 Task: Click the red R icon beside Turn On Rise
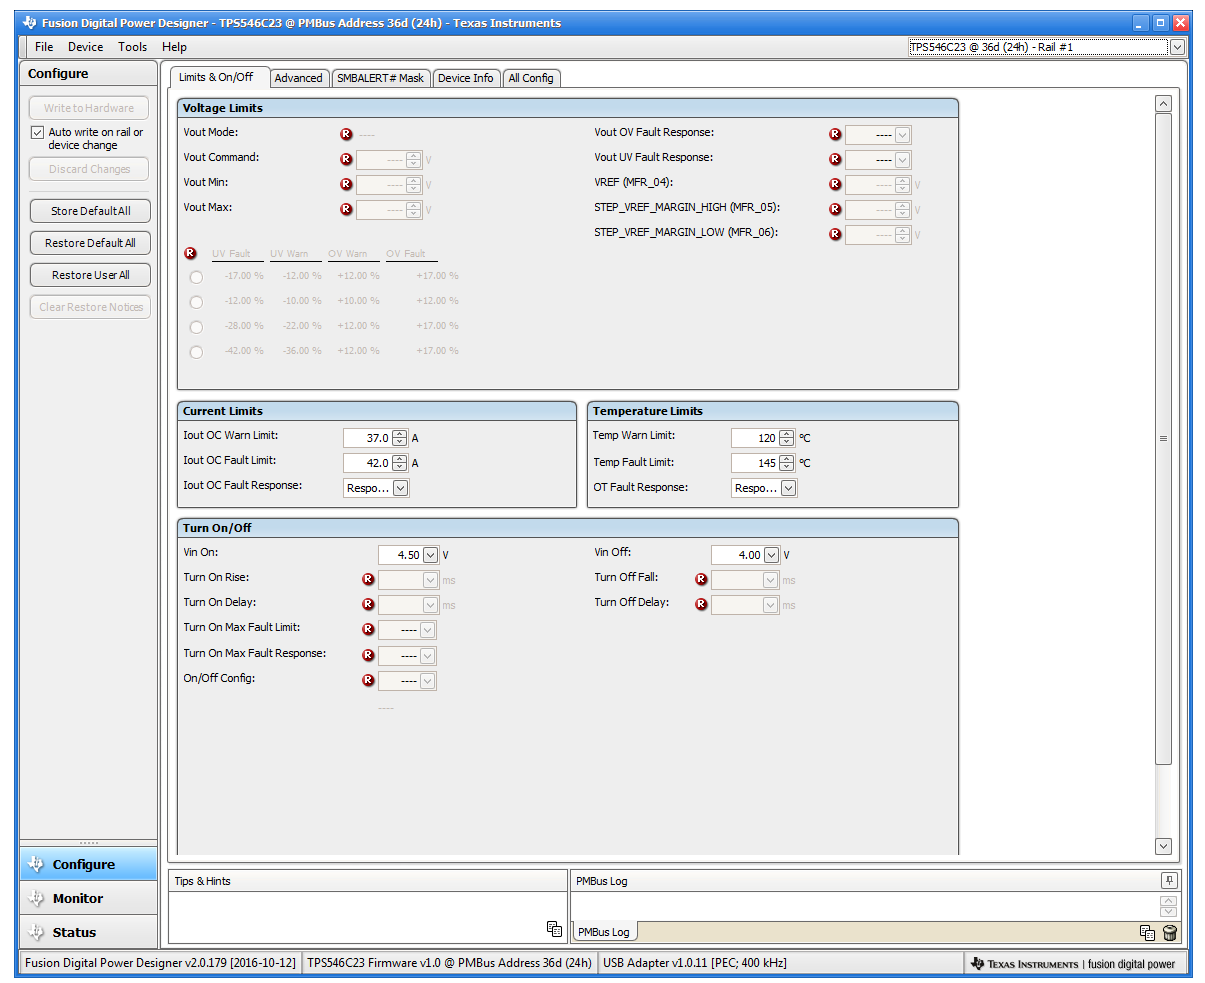368,579
